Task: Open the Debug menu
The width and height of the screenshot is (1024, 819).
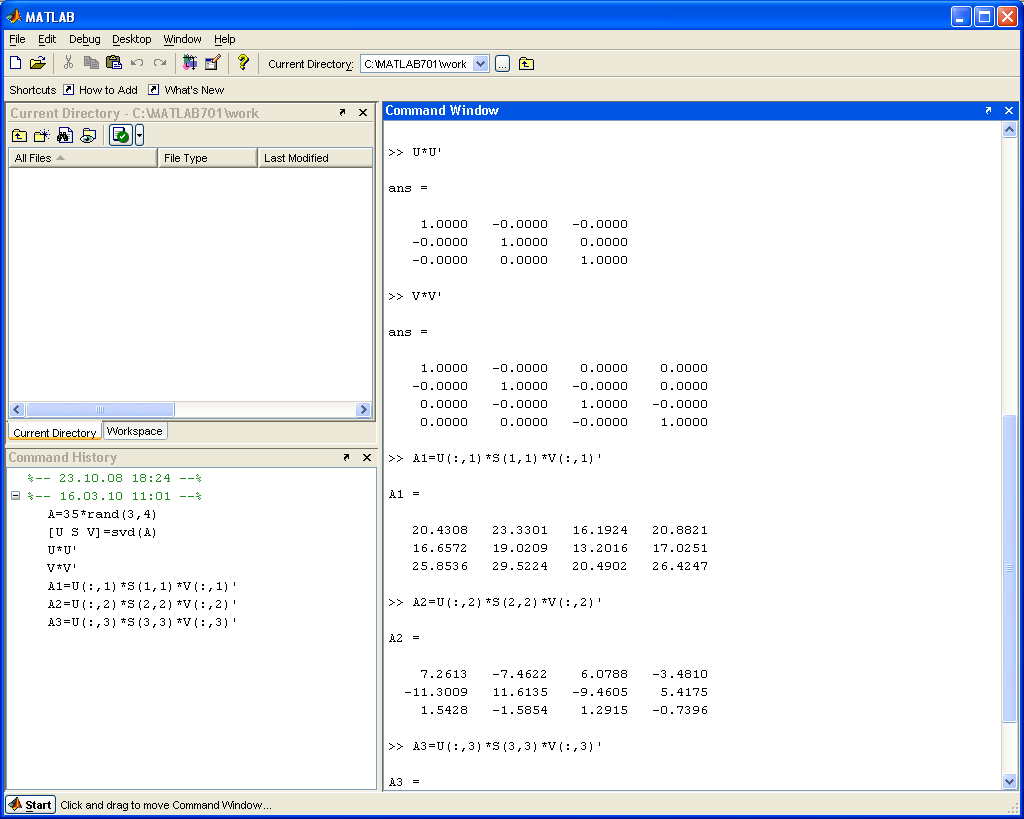Action: [85, 39]
